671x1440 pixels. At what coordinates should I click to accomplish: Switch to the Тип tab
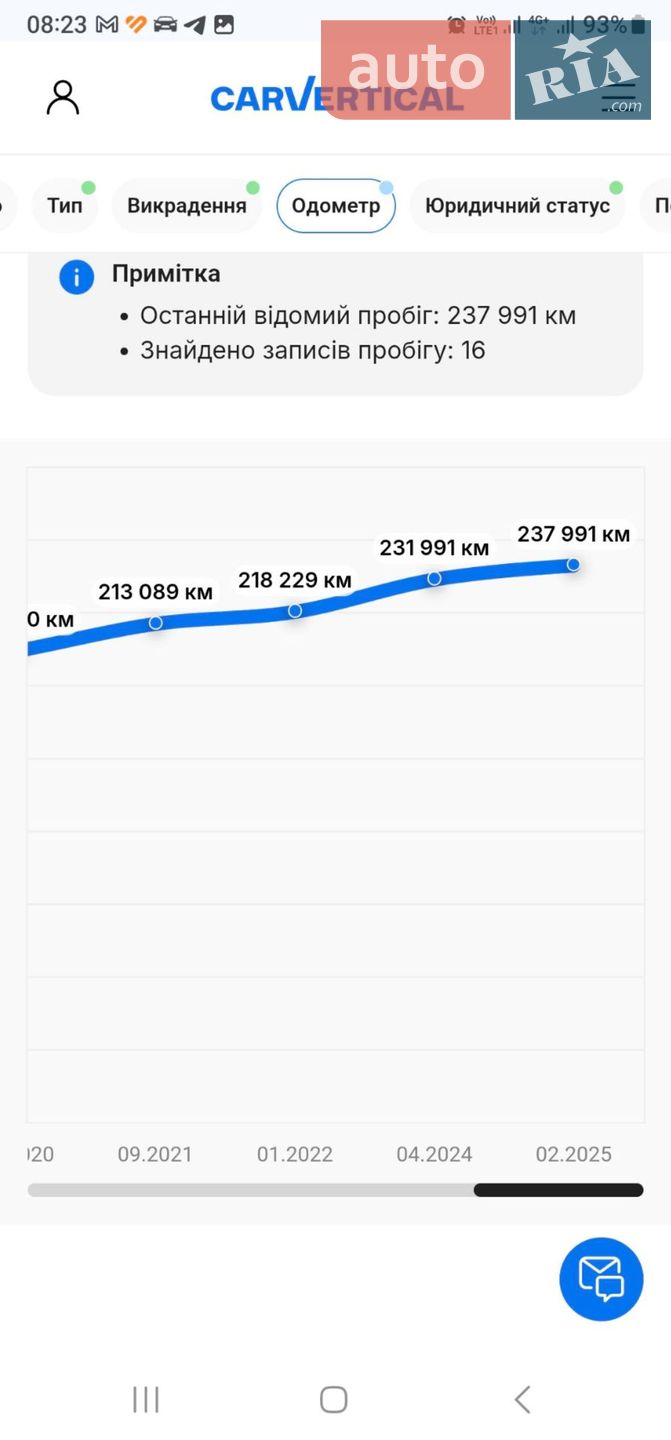click(x=65, y=206)
